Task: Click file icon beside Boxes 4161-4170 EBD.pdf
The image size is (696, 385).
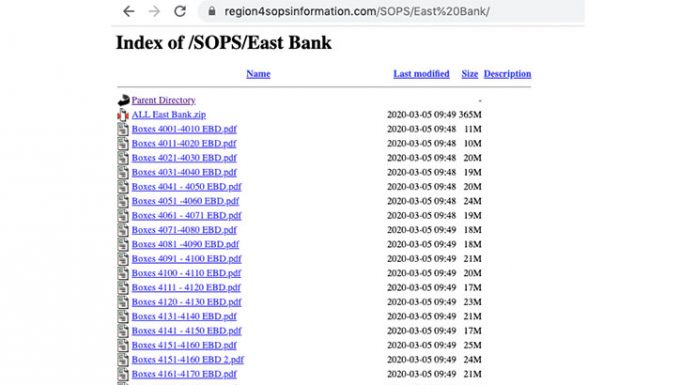Action: [x=123, y=374]
